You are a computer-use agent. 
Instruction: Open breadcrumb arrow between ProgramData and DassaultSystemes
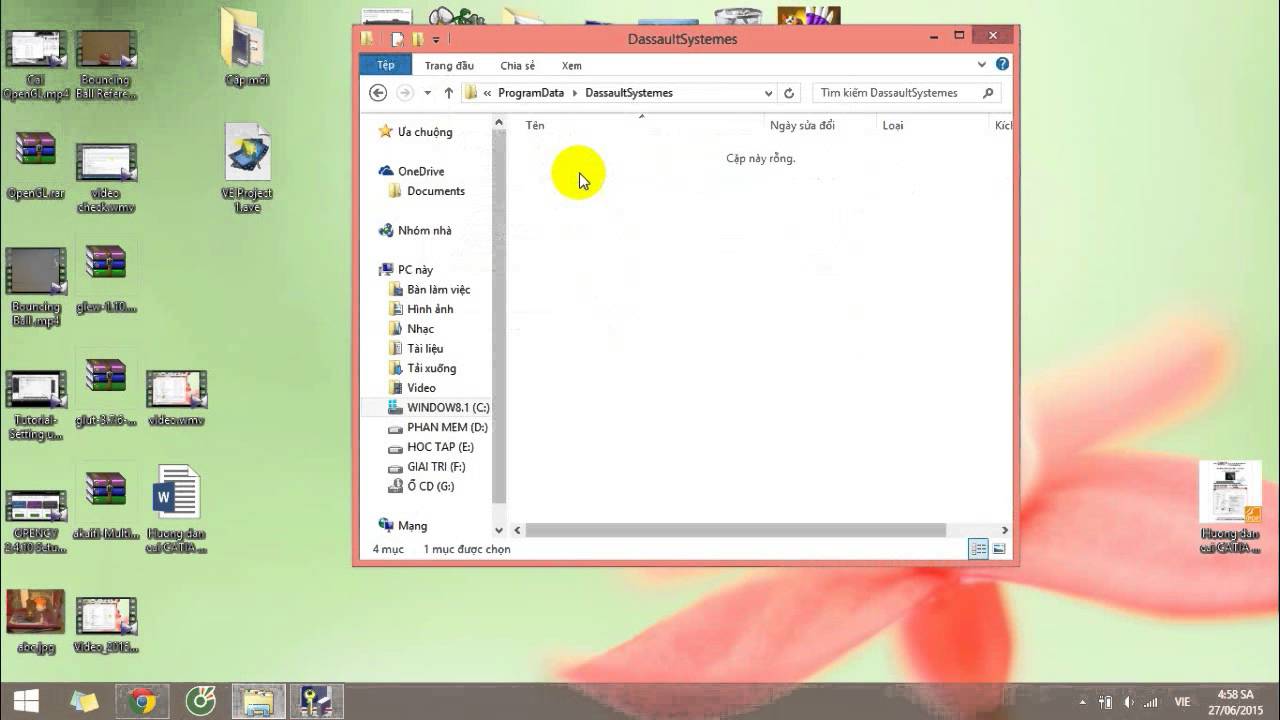point(575,93)
